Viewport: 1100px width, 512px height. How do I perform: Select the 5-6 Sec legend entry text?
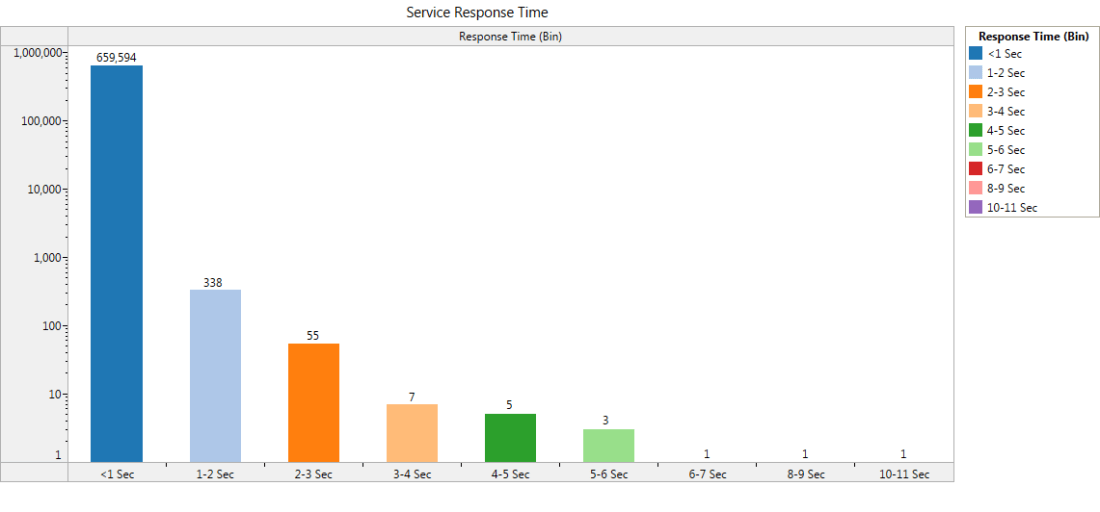tap(1005, 150)
